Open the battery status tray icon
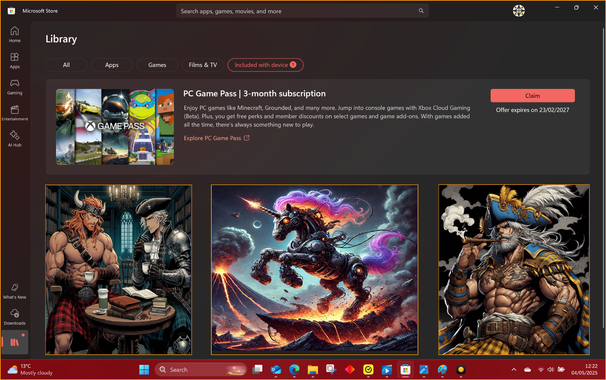 561,370
